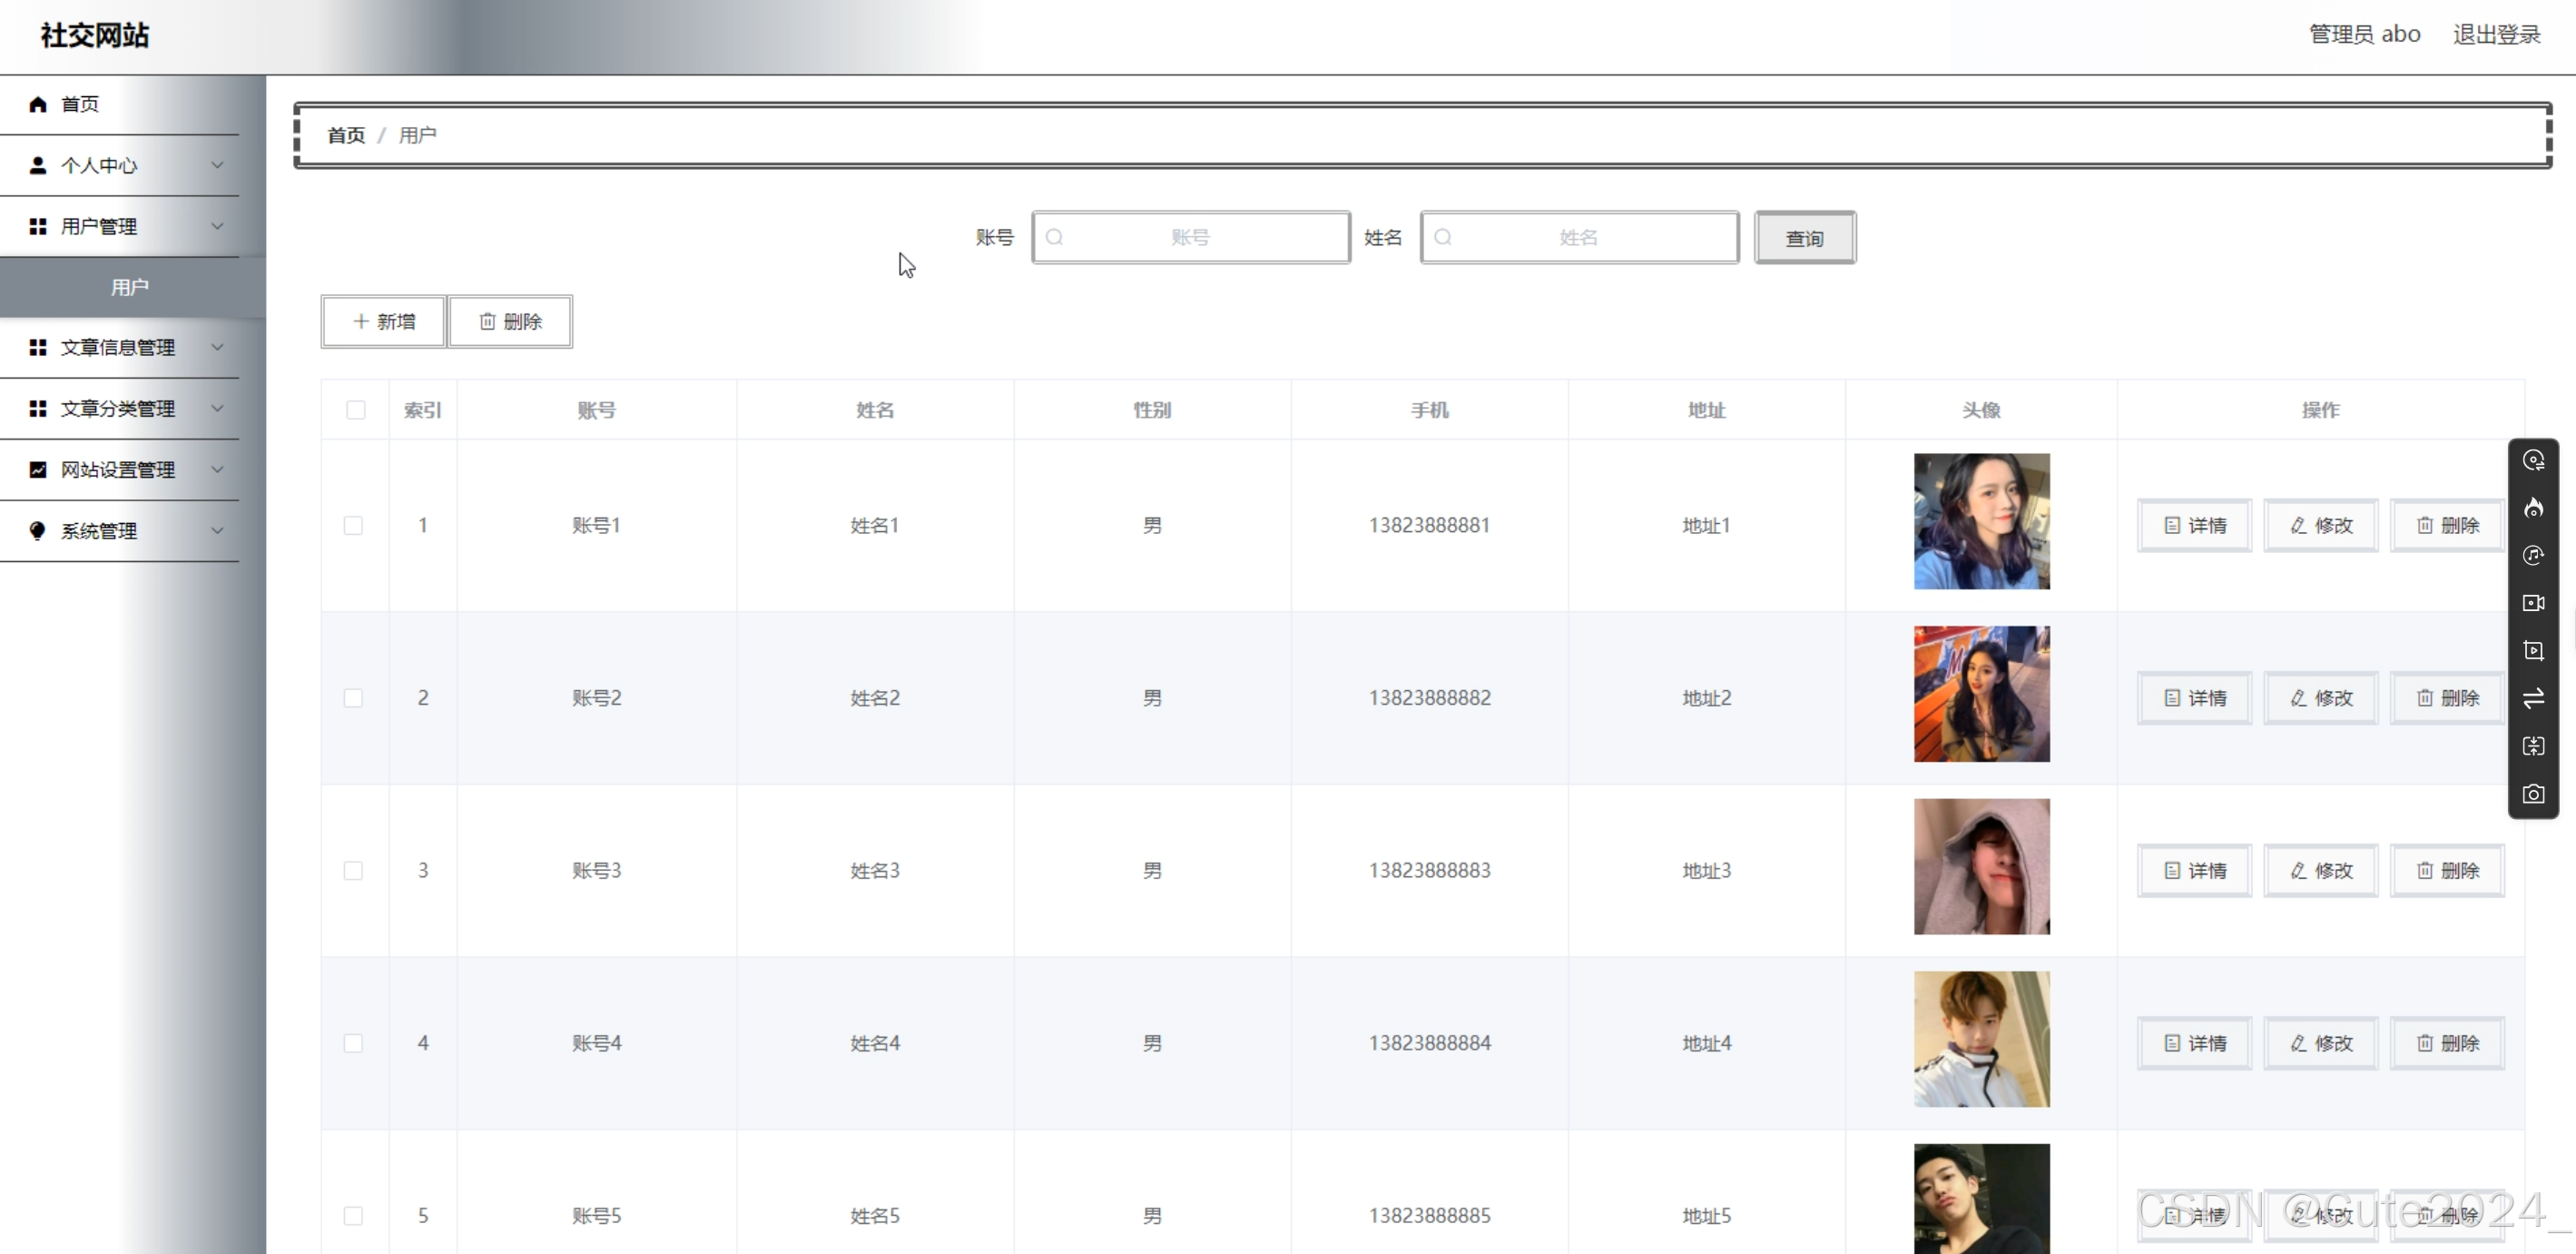The height and width of the screenshot is (1254, 2576).
Task: Select the 用户 submenu item in sidebar
Action: click(x=130, y=287)
